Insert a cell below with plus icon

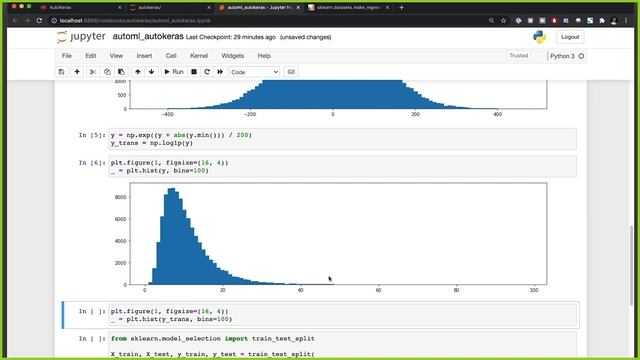click(77, 72)
